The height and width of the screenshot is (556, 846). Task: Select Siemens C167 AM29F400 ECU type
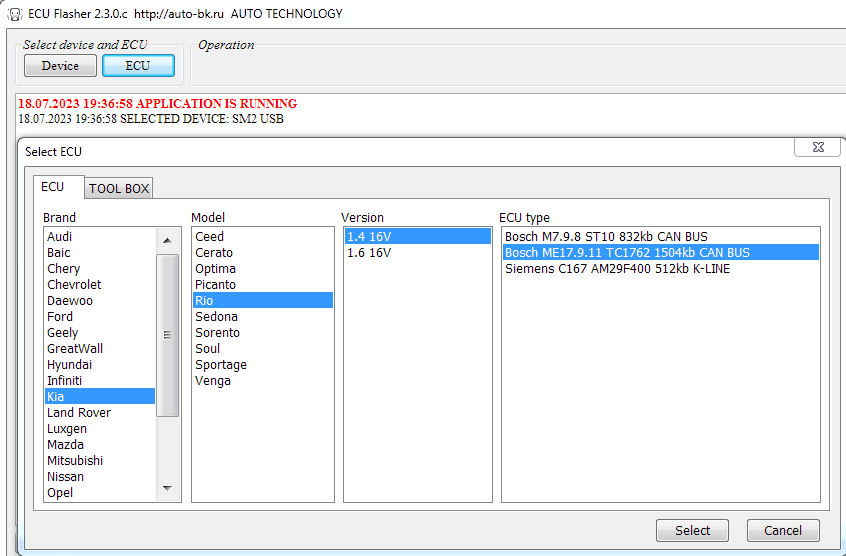[617, 269]
